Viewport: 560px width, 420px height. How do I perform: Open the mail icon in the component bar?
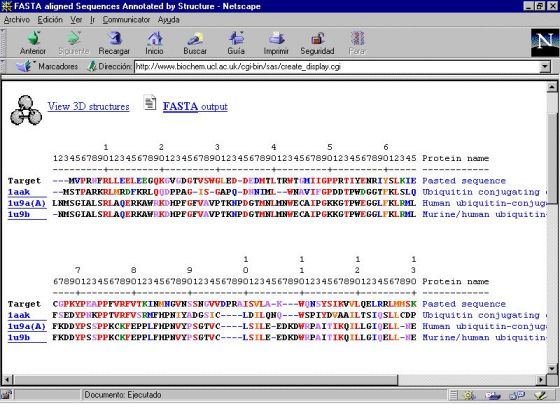(x=493, y=395)
